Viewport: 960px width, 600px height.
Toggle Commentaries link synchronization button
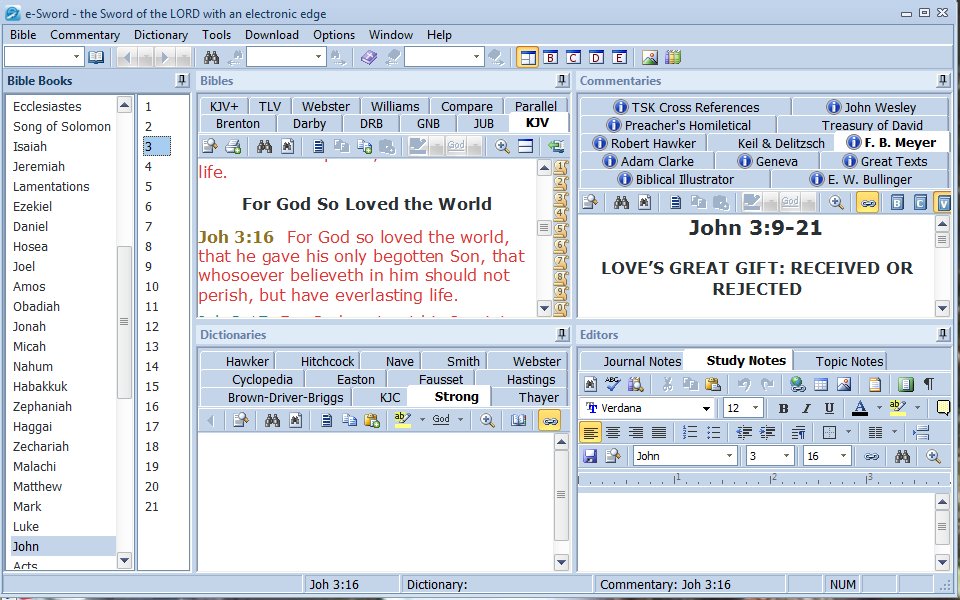868,202
